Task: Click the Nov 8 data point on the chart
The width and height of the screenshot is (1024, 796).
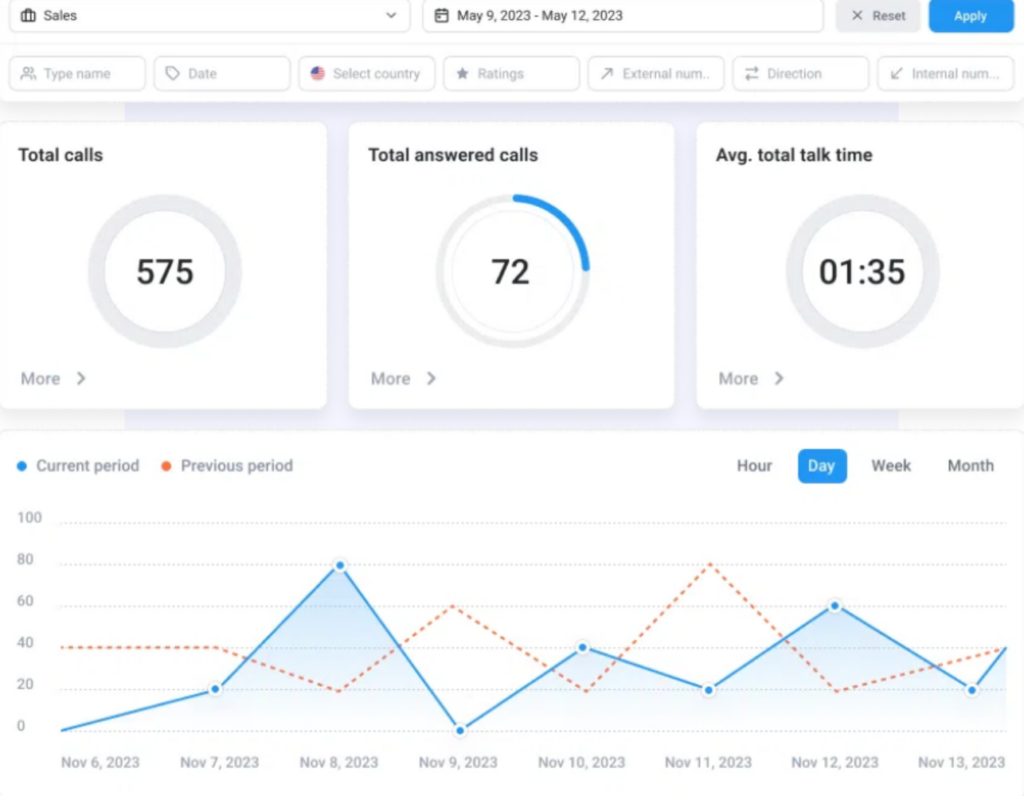Action: [x=339, y=566]
